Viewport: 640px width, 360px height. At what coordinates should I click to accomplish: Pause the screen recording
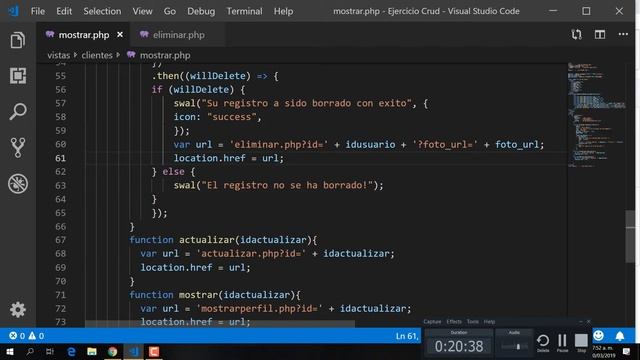pyautogui.click(x=562, y=343)
